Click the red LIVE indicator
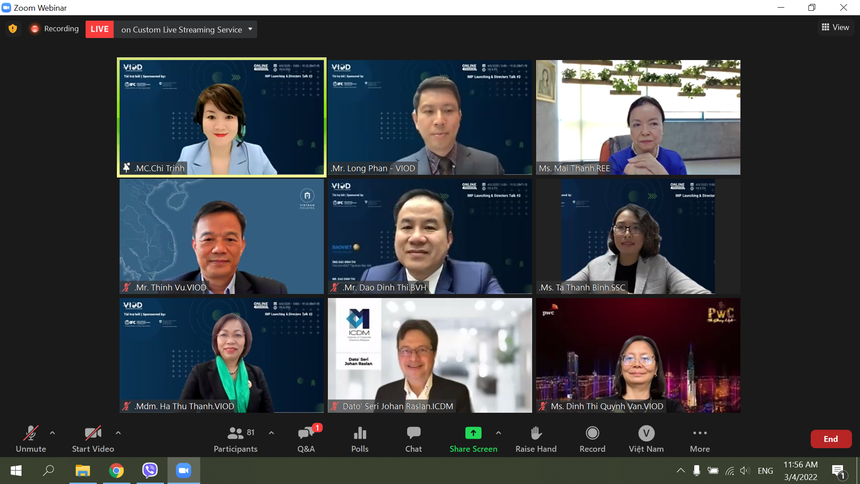860x484 pixels. 100,29
